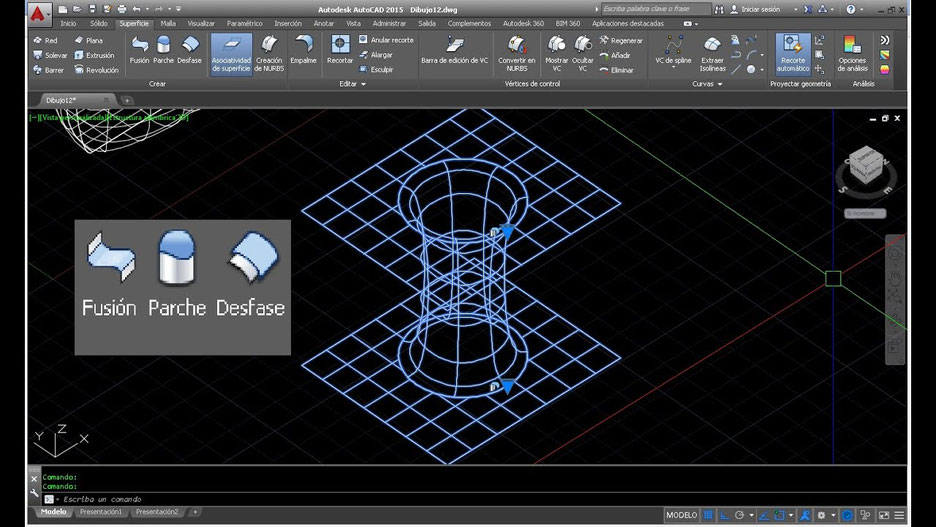This screenshot has height=527, width=936.
Task: Click the MODELO status bar button
Action: click(x=681, y=515)
